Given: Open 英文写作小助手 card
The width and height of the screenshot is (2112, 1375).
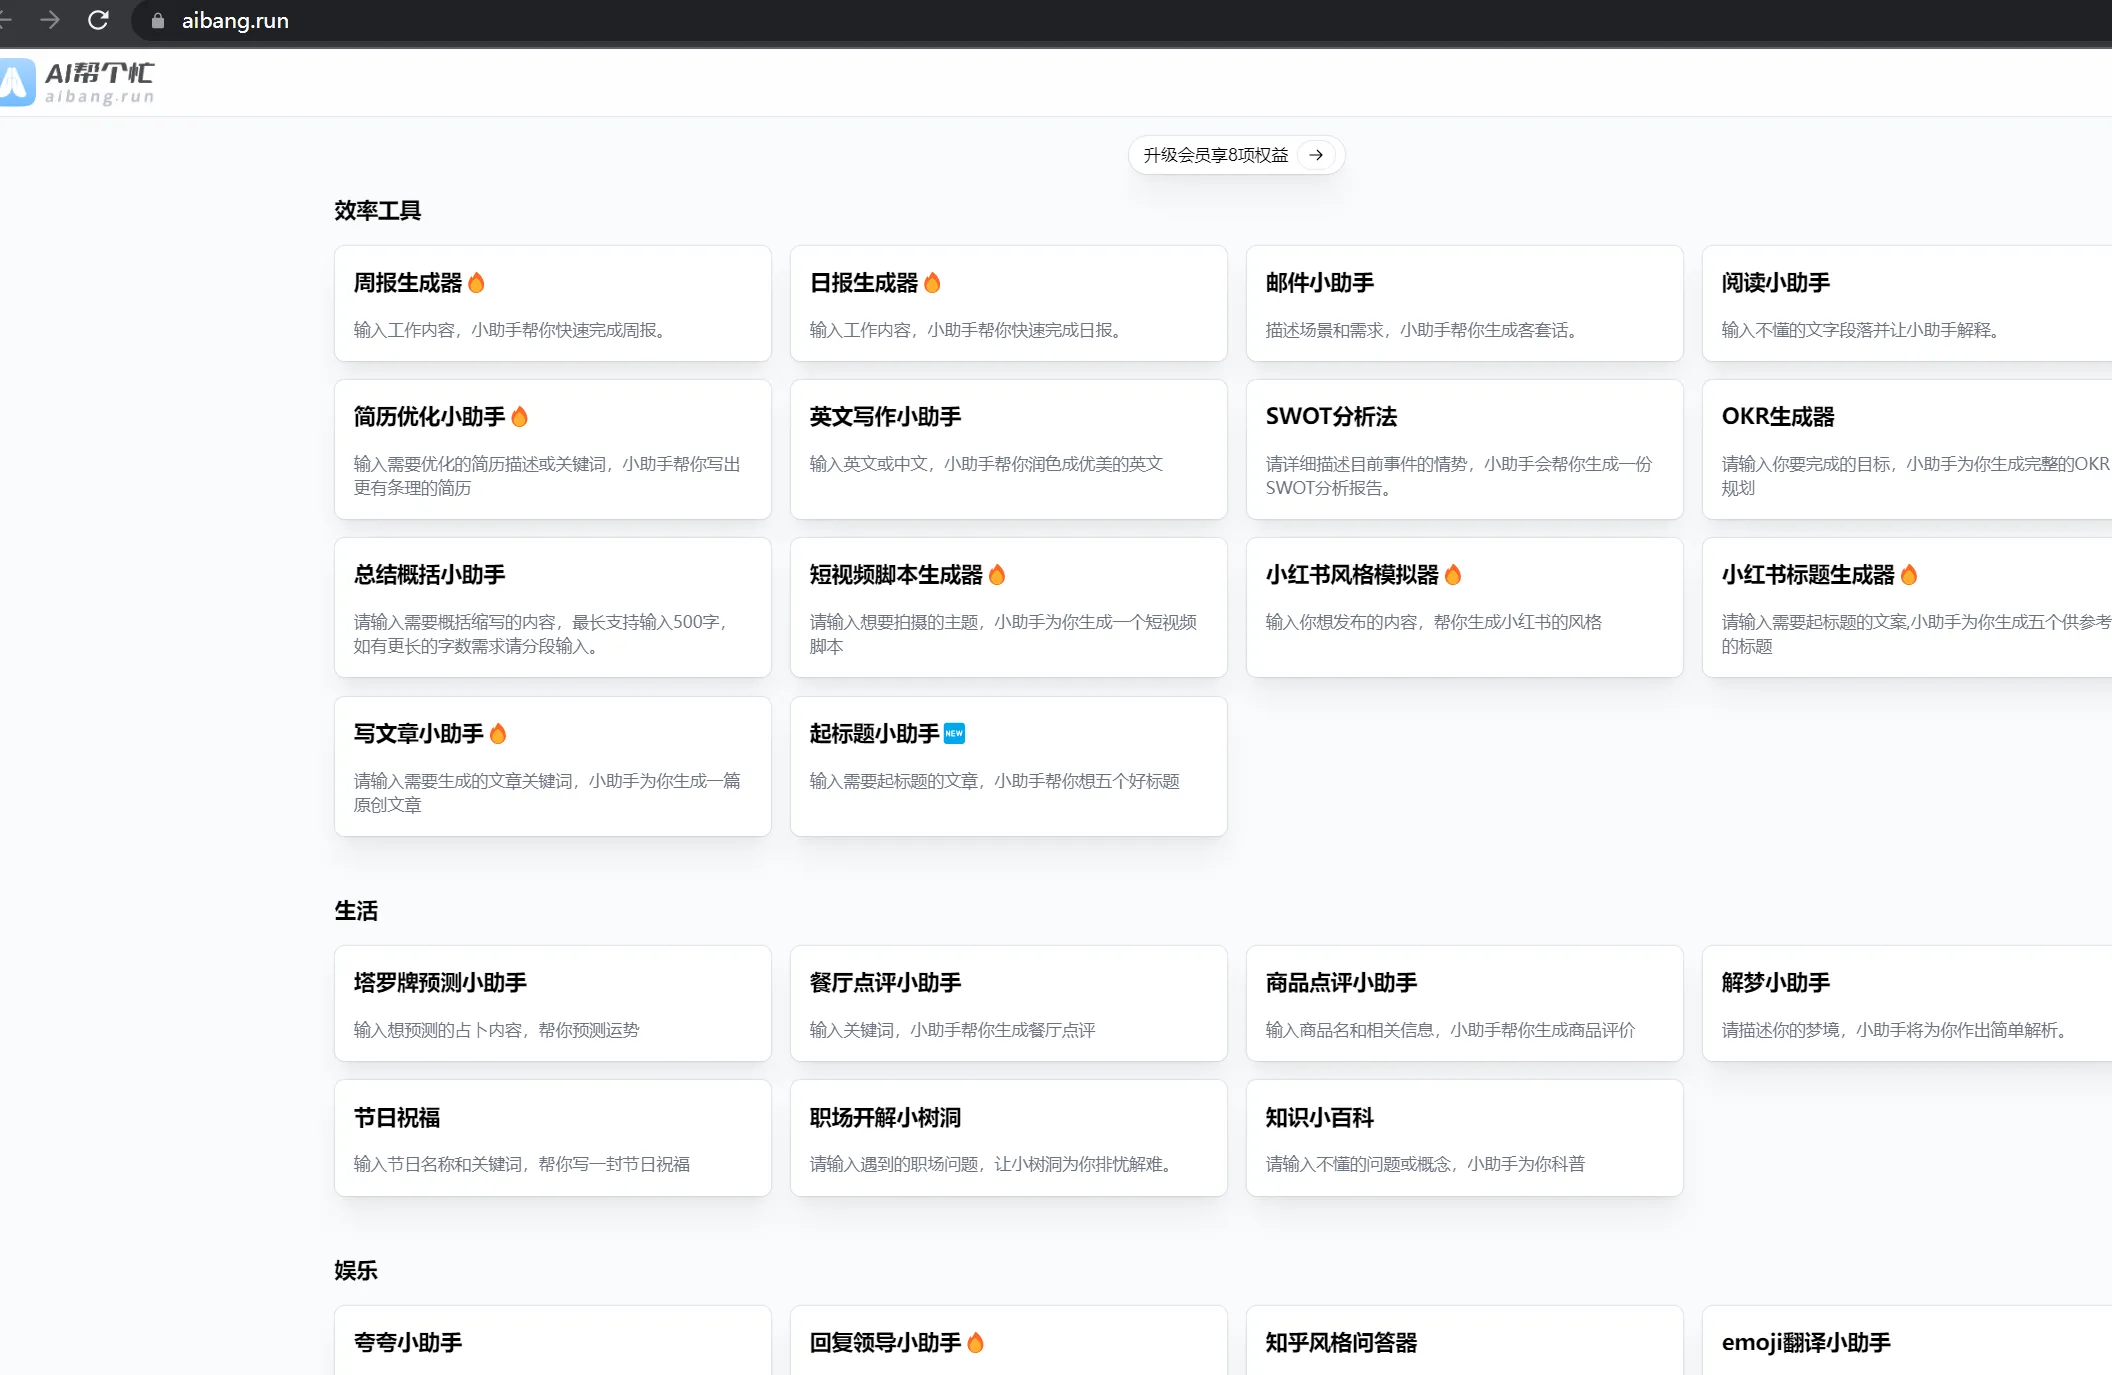Looking at the screenshot, I should (x=1008, y=449).
